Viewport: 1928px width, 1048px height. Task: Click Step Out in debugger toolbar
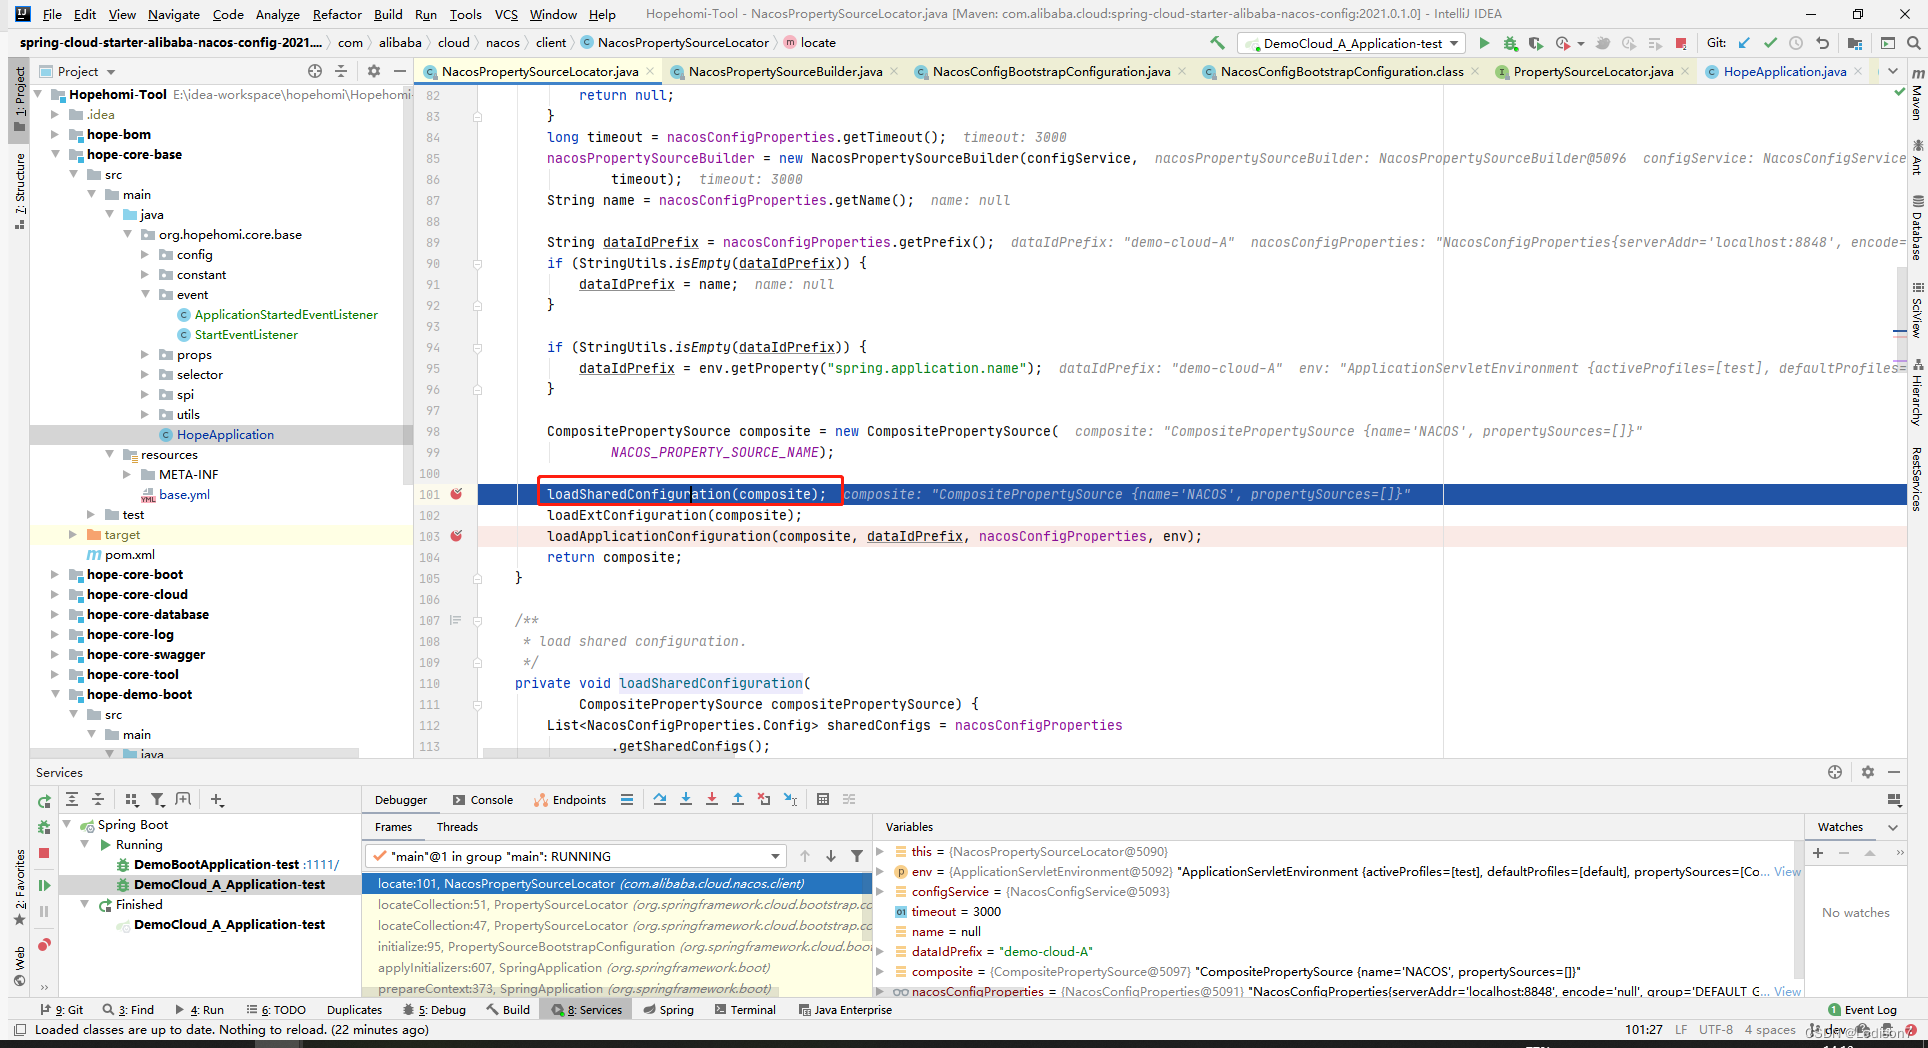[x=738, y=799]
